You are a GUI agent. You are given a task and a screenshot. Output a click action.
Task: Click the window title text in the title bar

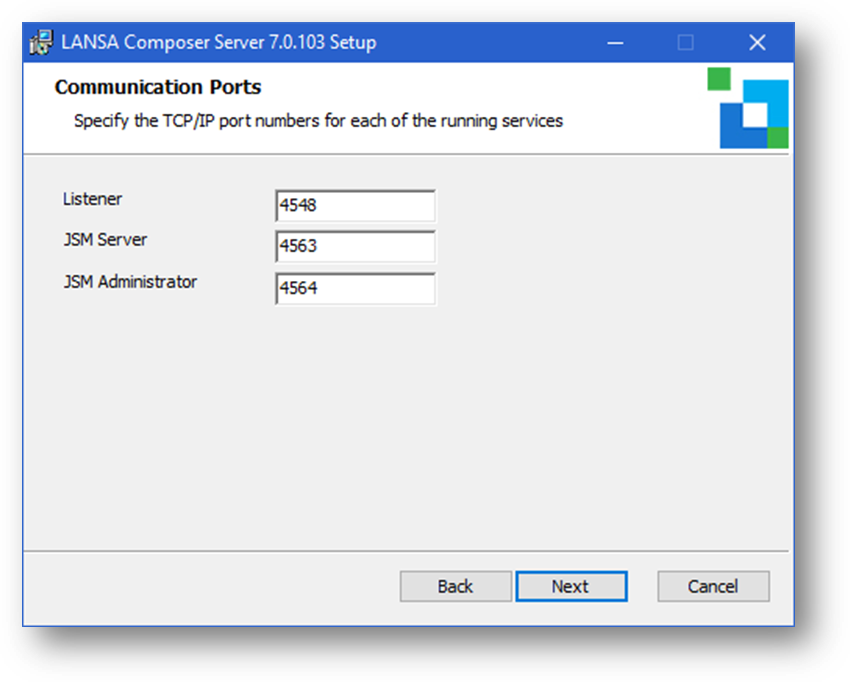(219, 43)
